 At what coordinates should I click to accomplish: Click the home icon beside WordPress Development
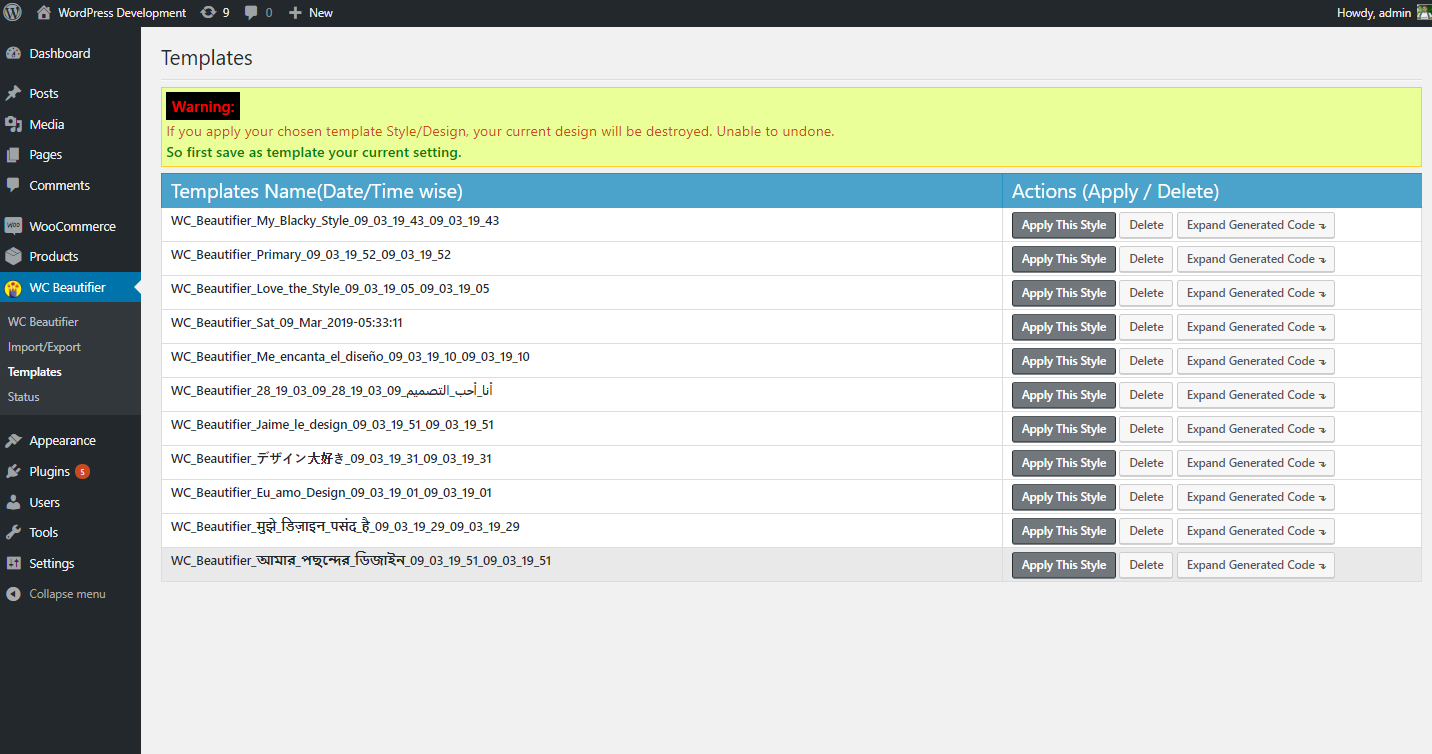pyautogui.click(x=44, y=13)
